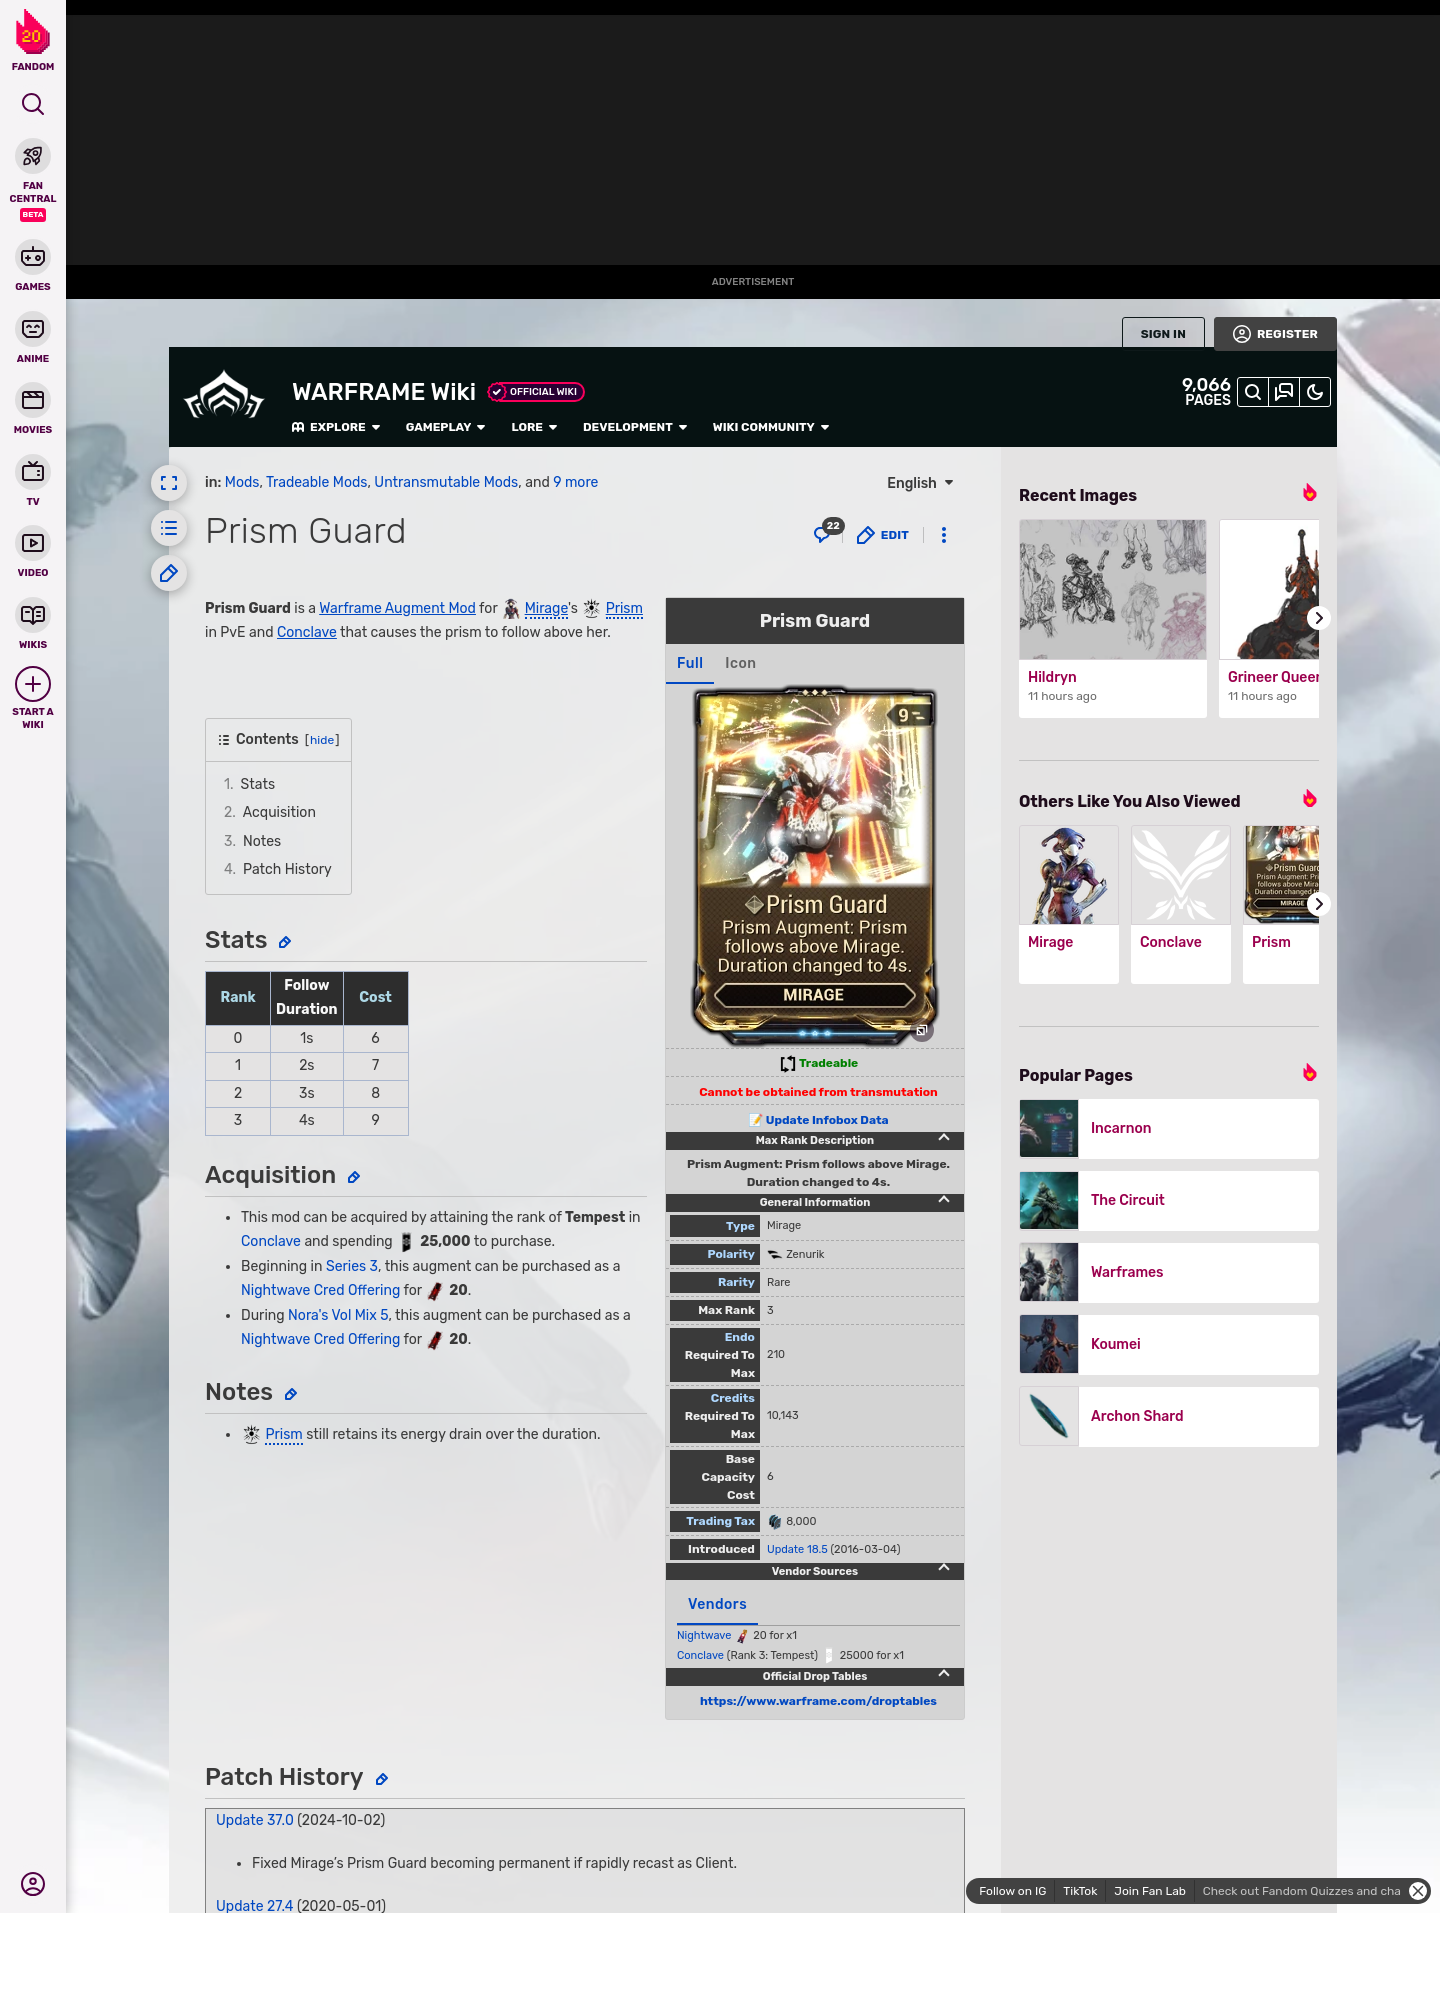Open the Wiki Community dropdown menu
Image resolution: width=1440 pixels, height=2000 pixels.
[x=771, y=427]
